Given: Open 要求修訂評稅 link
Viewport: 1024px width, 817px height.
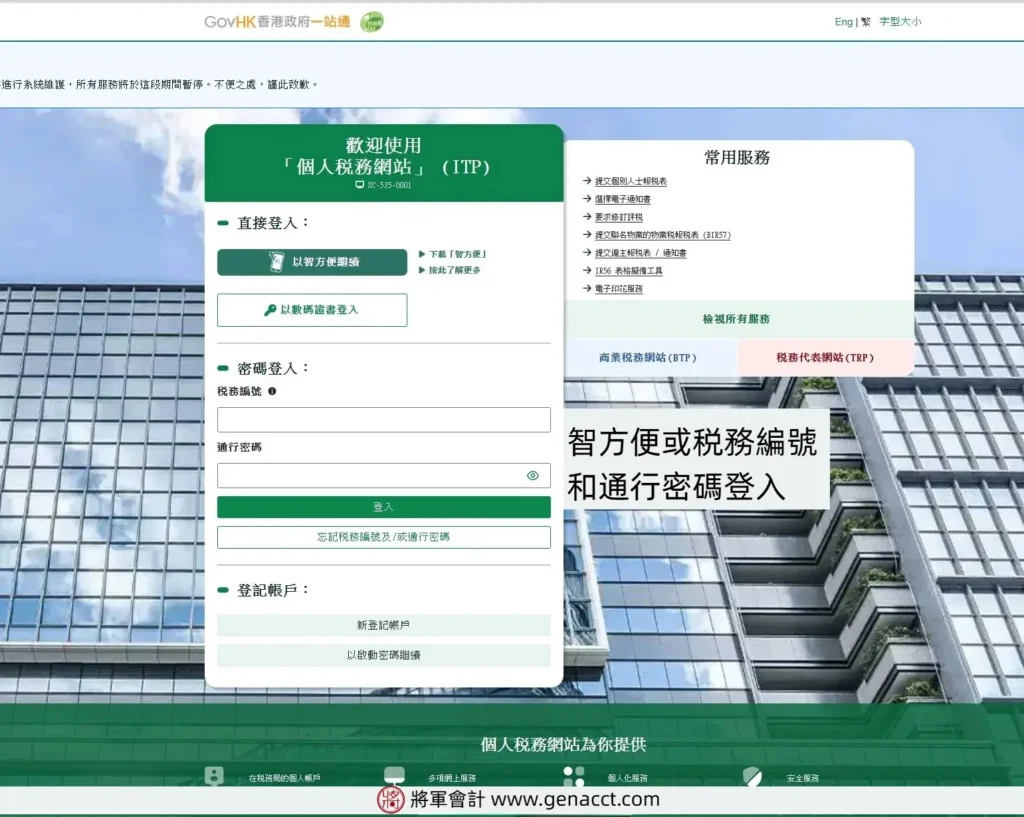Looking at the screenshot, I should click(618, 217).
